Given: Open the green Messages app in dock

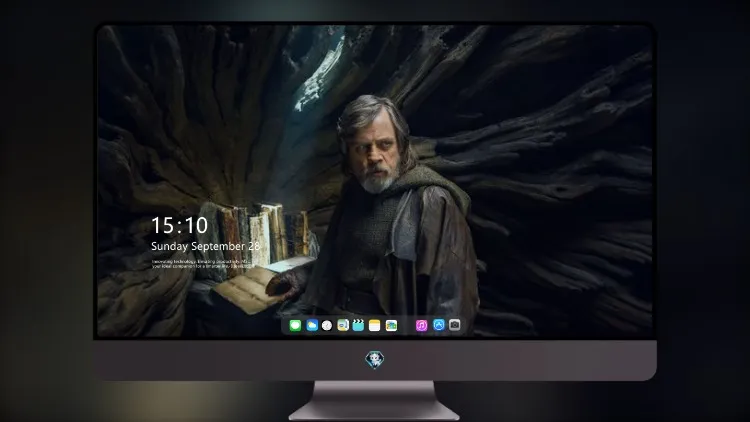Looking at the screenshot, I should coord(295,325).
